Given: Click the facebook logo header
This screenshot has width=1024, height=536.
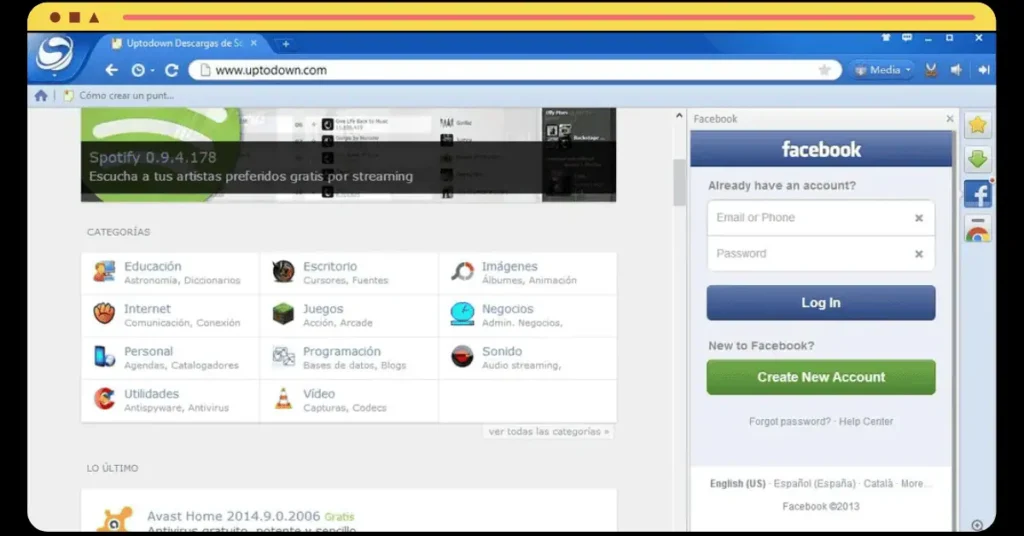Looking at the screenshot, I should pos(821,150).
